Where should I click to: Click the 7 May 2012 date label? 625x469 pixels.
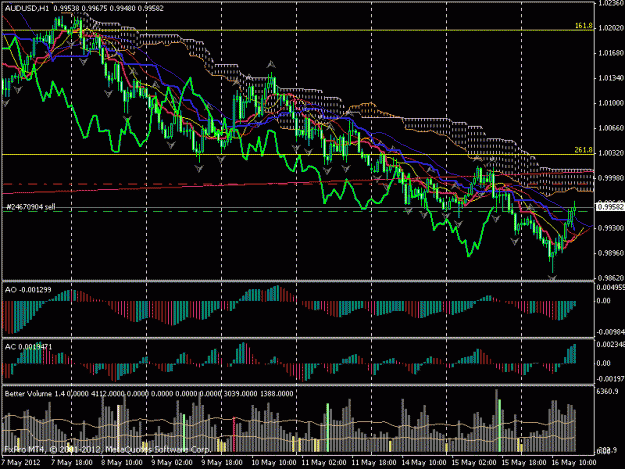(21, 463)
